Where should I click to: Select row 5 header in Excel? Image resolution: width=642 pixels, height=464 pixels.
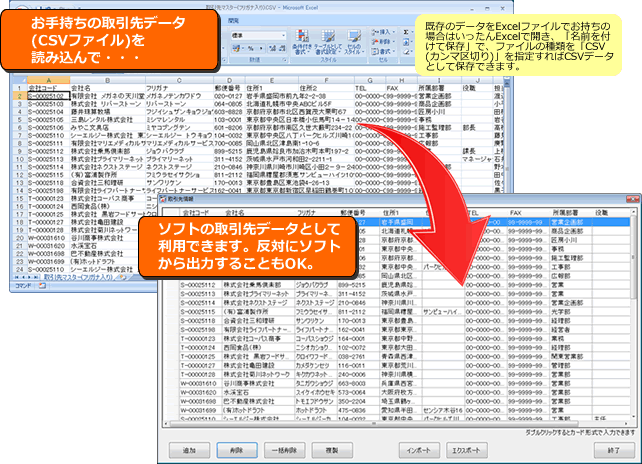pos(19,120)
